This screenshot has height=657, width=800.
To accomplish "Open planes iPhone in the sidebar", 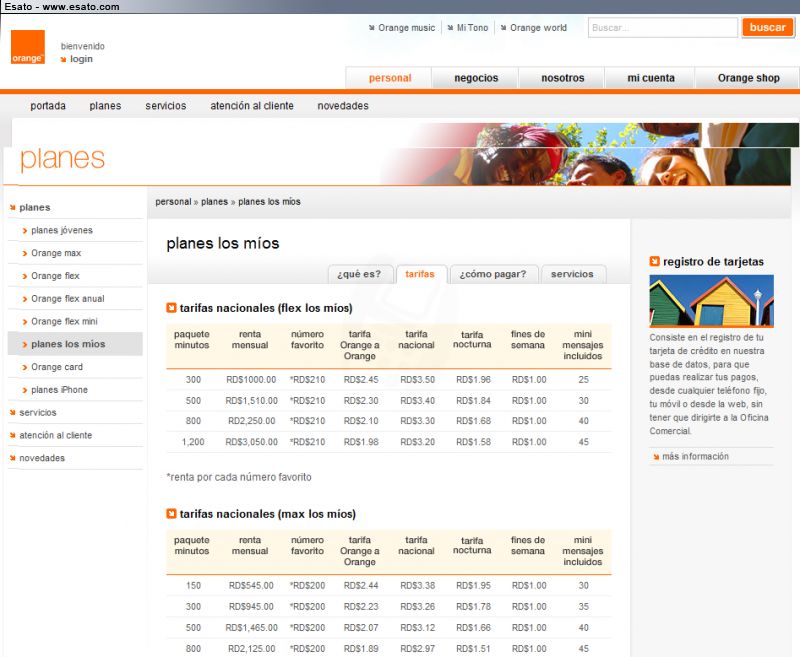I will coord(59,390).
